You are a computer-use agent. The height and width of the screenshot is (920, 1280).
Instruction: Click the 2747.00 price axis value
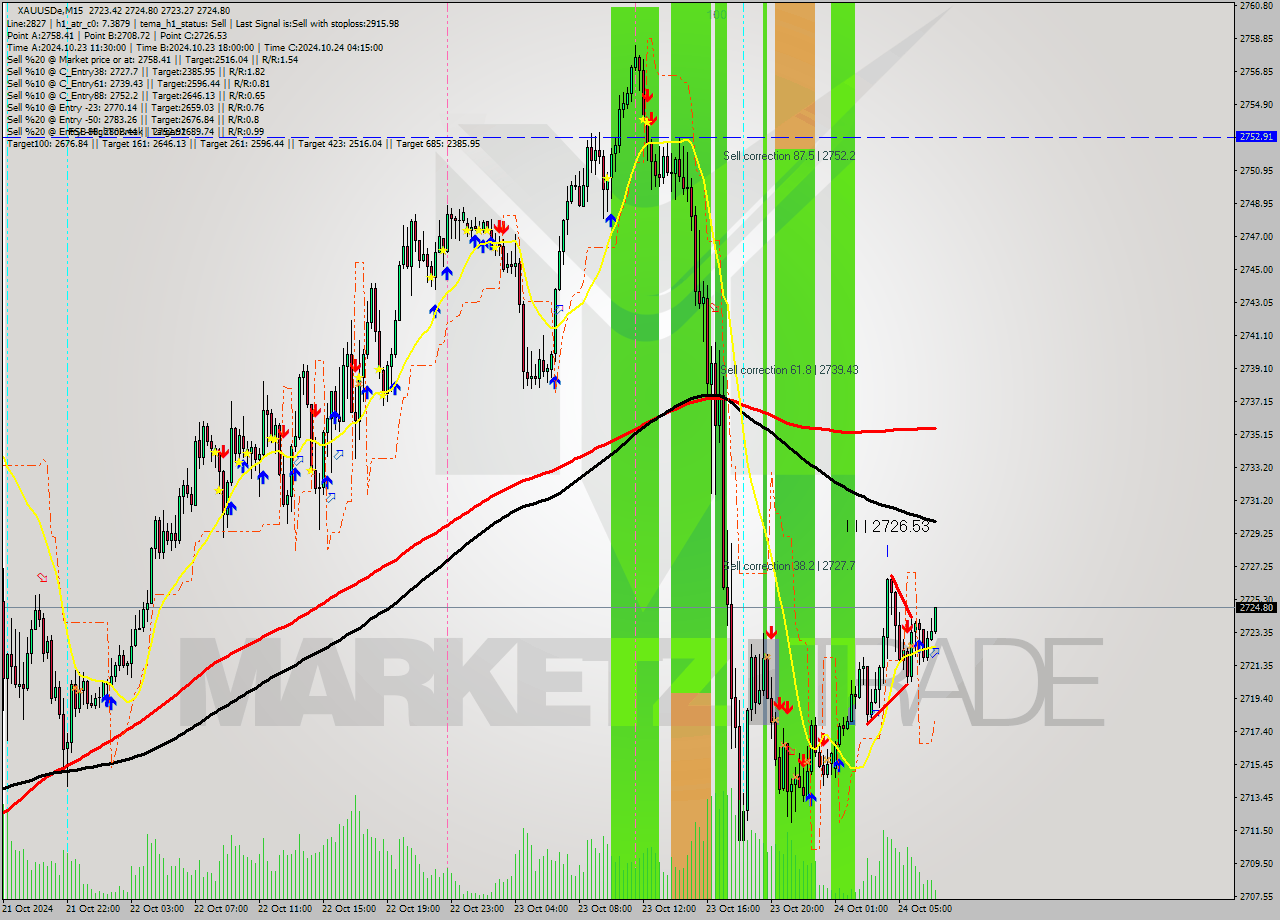pos(1256,237)
